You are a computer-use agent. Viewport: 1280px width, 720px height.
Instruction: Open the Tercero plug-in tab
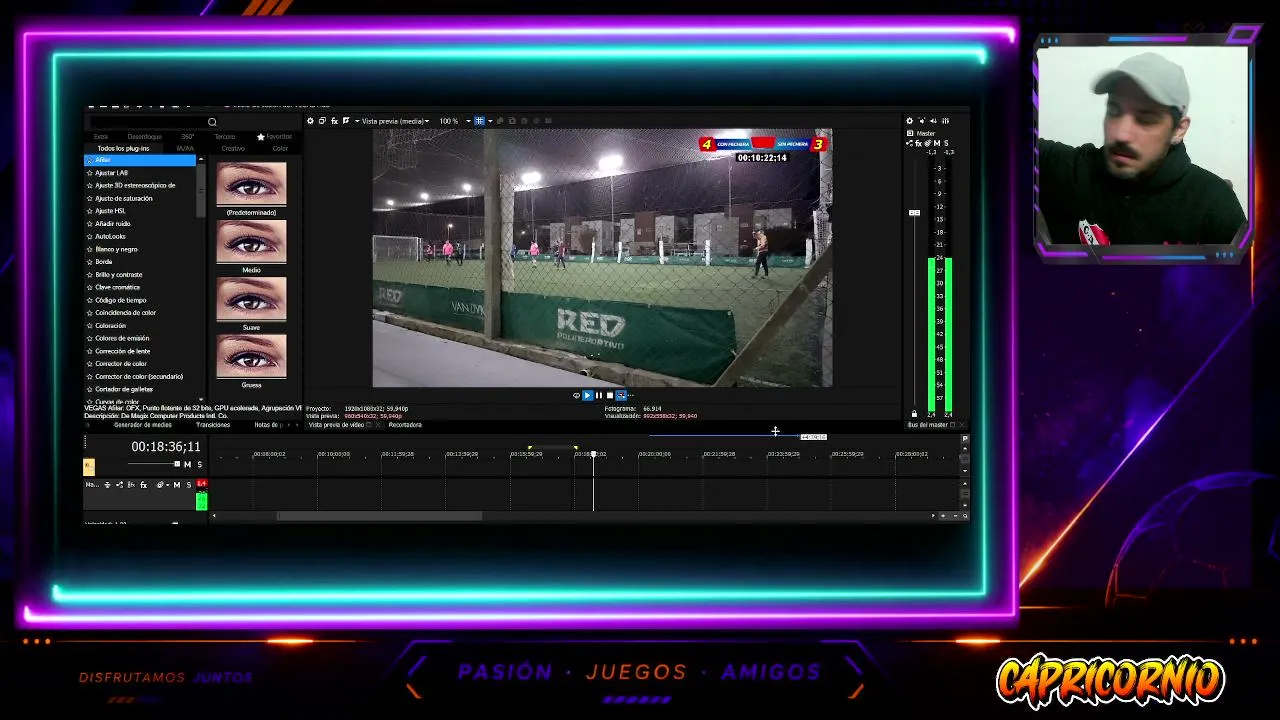pos(225,136)
